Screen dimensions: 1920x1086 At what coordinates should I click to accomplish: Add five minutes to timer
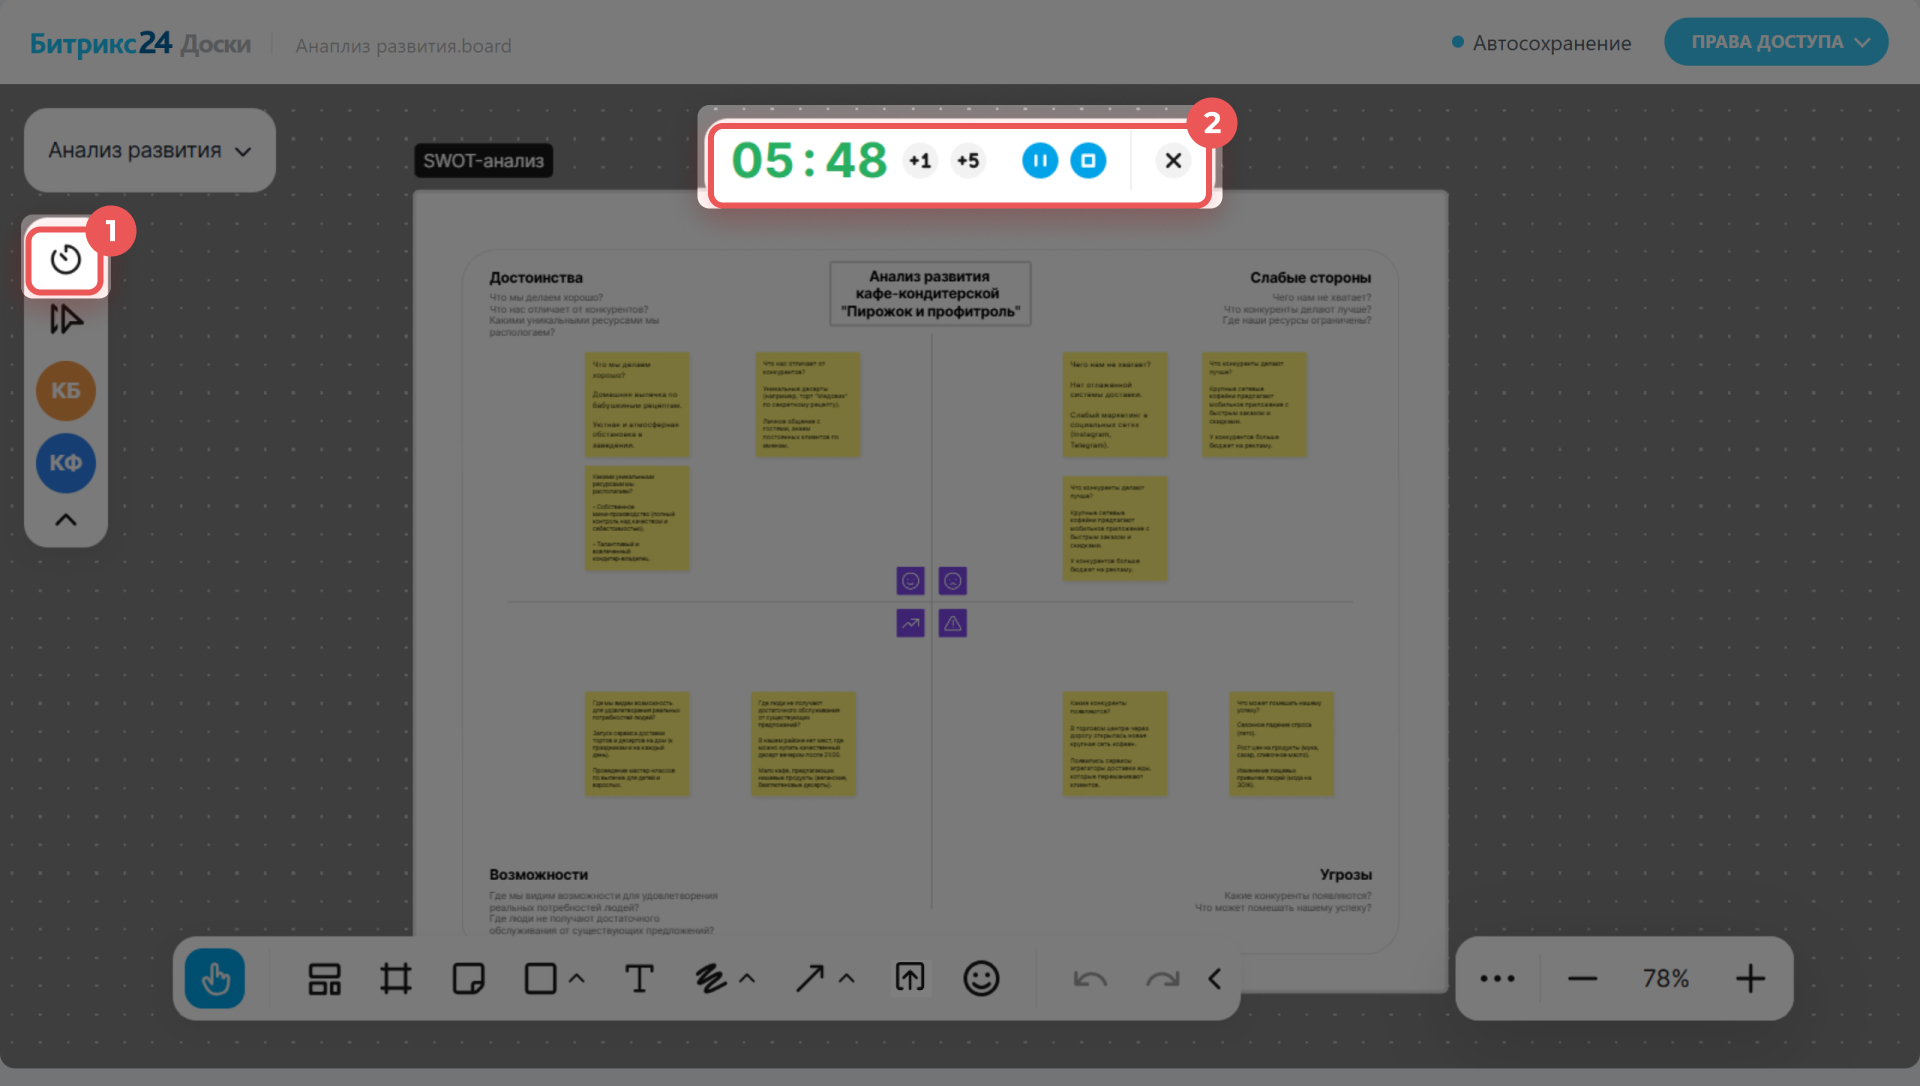968,161
